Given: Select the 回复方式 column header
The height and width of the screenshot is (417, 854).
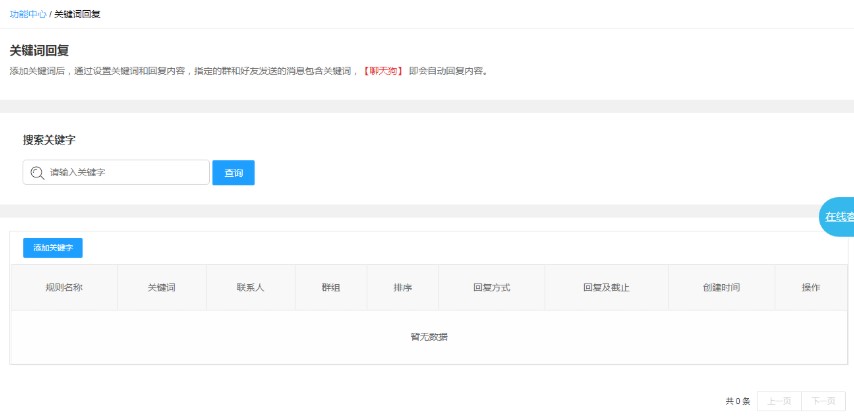Looking at the screenshot, I should click(x=491, y=288).
